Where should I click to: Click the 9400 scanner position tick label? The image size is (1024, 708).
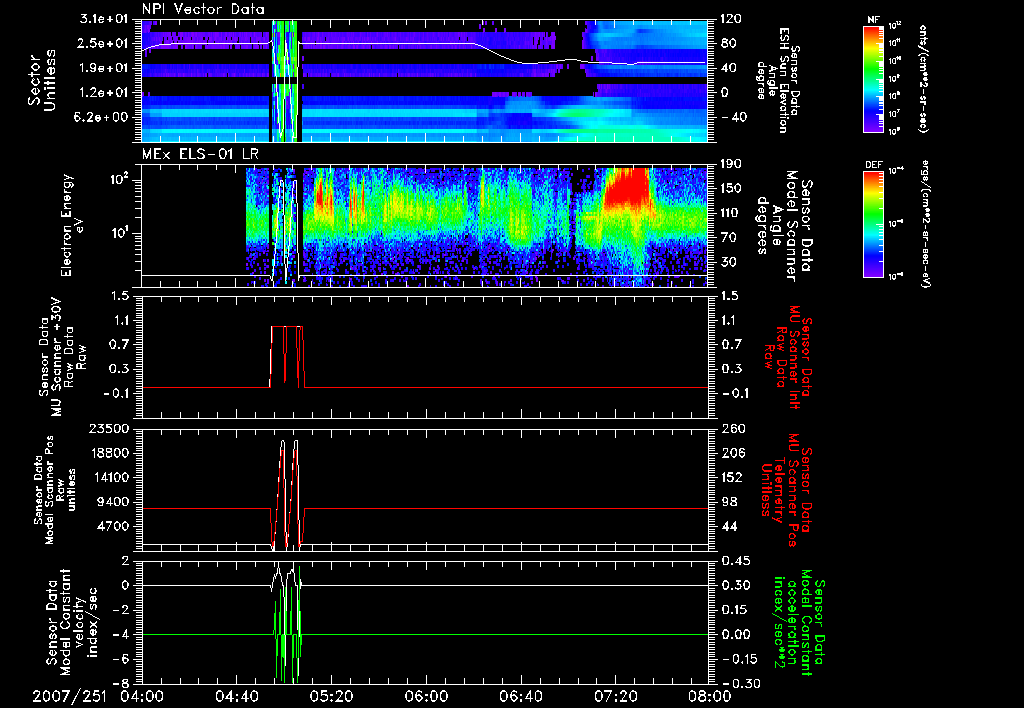point(113,502)
